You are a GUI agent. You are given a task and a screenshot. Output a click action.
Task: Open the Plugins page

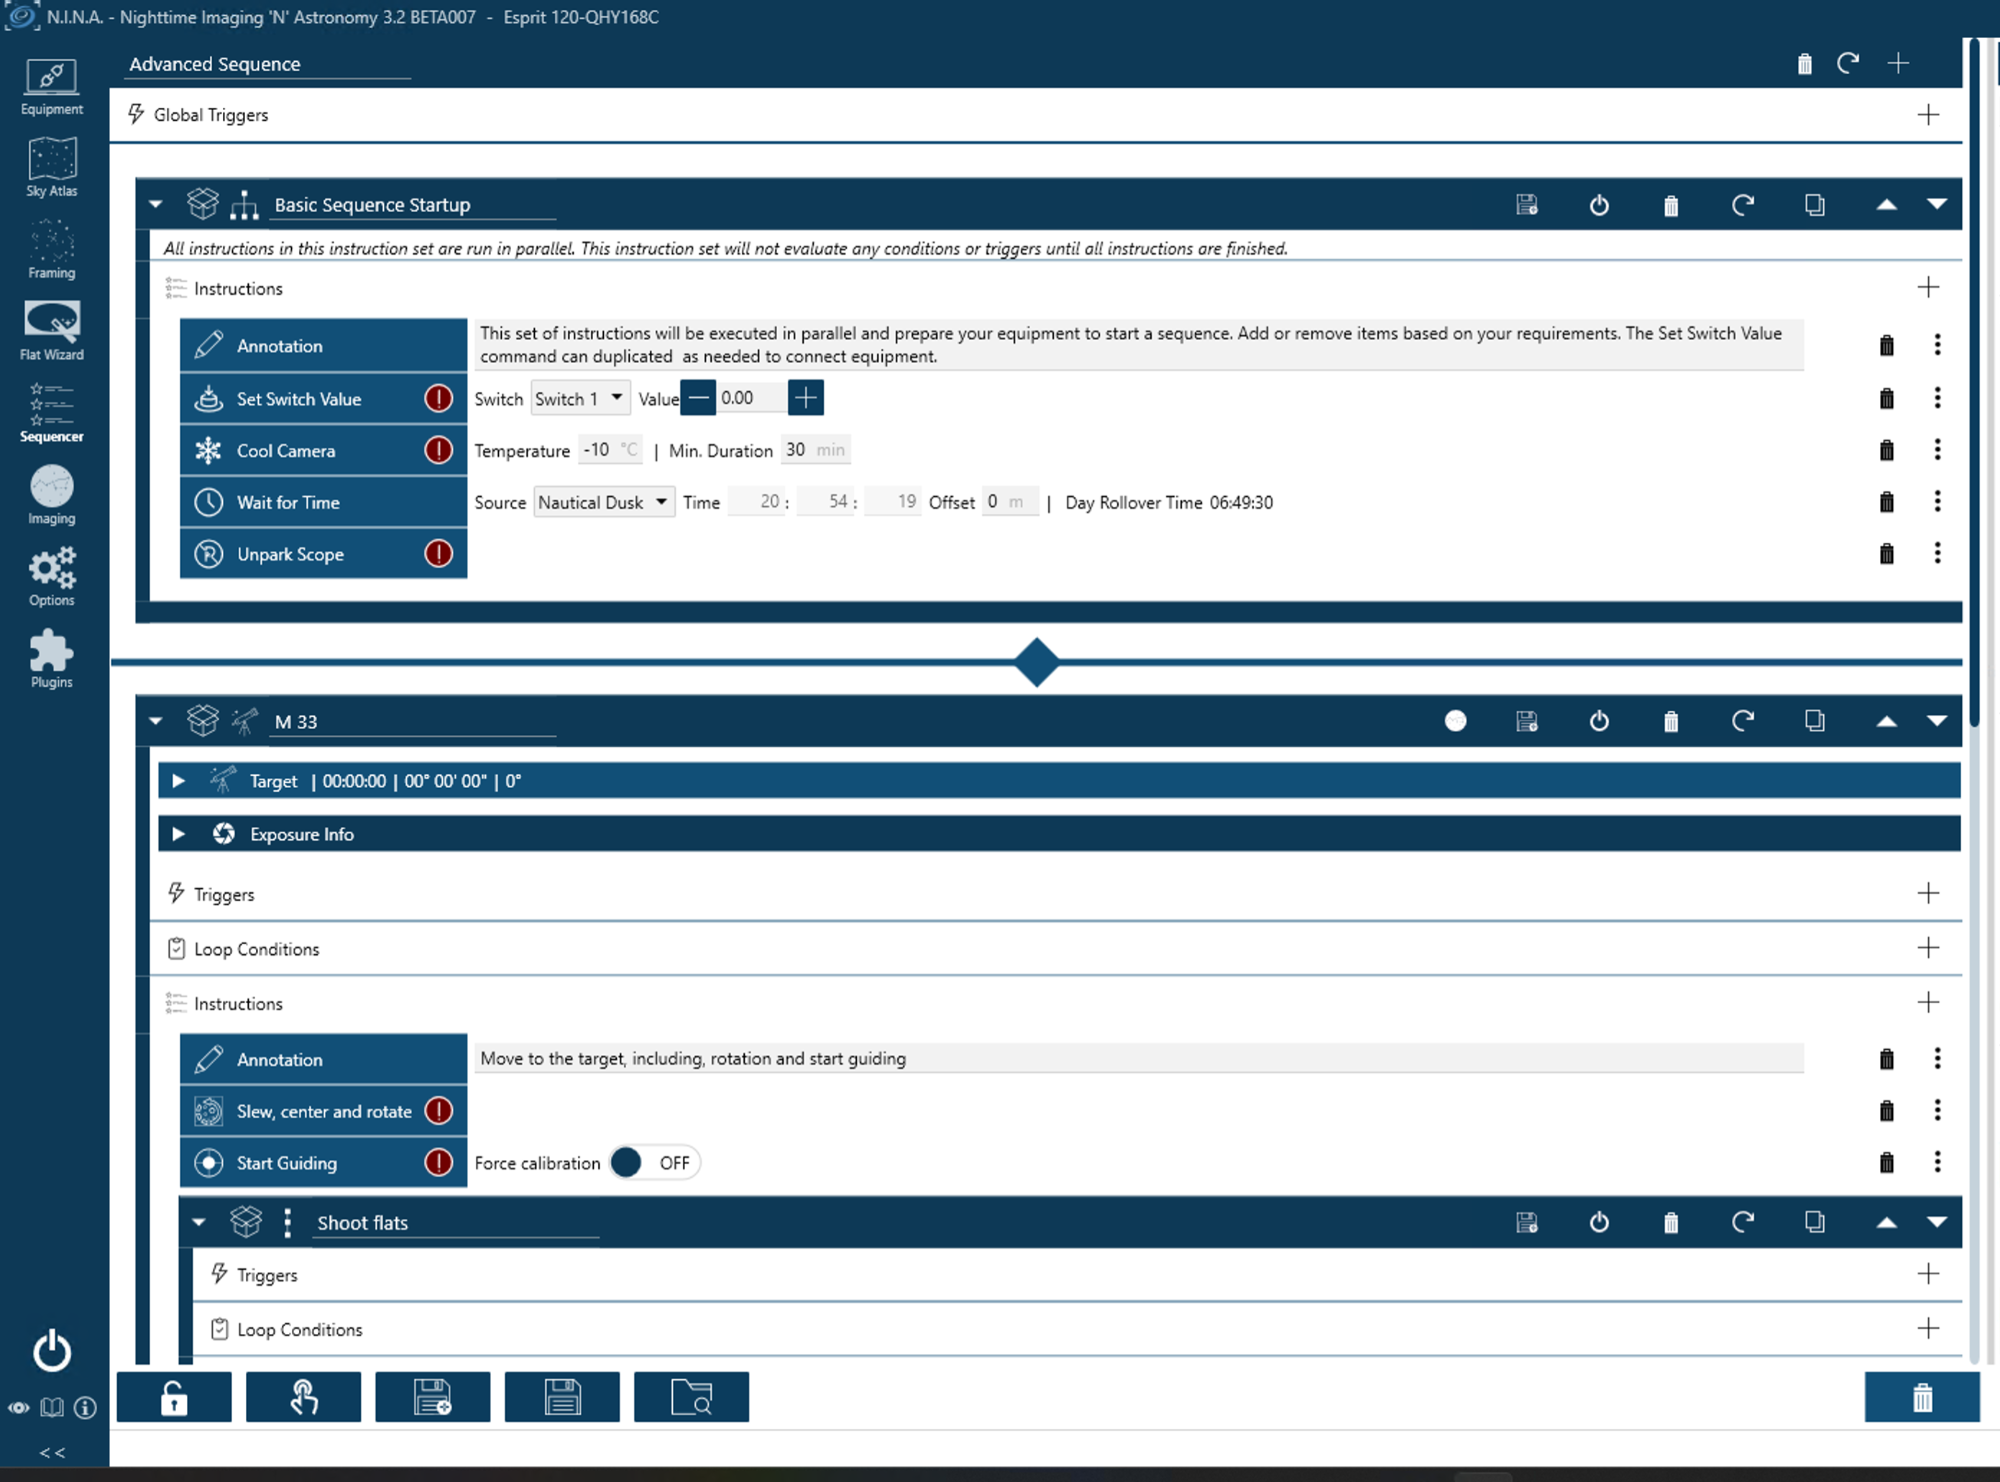pyautogui.click(x=51, y=655)
